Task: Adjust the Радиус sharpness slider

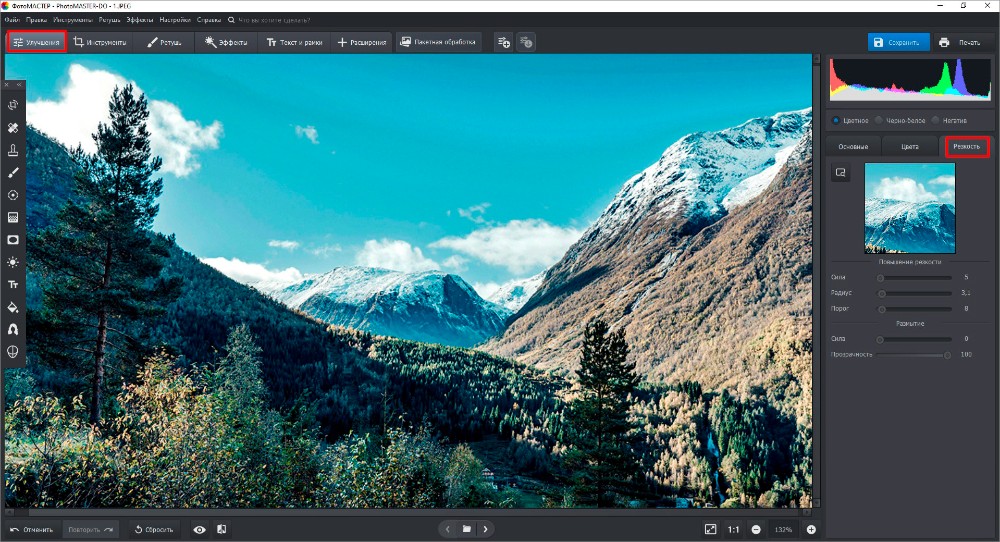Action: point(882,293)
